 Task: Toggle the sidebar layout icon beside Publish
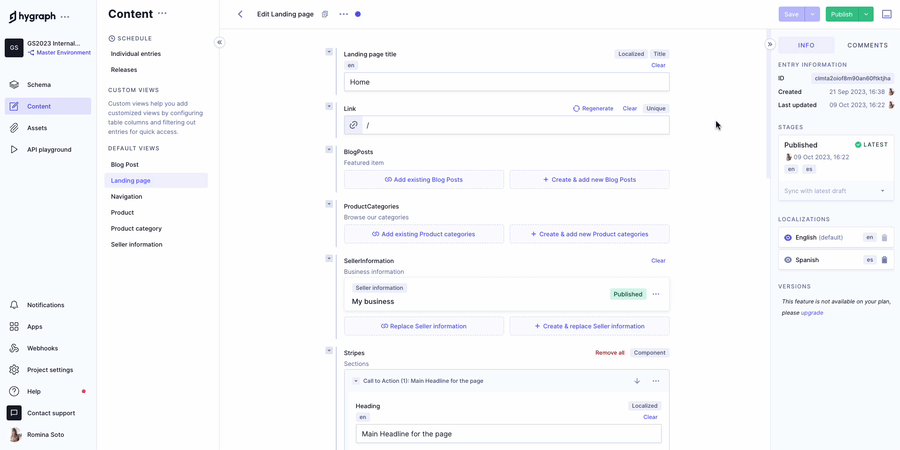(886, 14)
